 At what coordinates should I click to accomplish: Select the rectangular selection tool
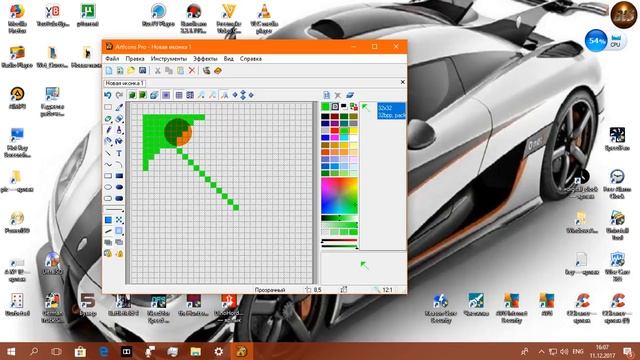108,107
